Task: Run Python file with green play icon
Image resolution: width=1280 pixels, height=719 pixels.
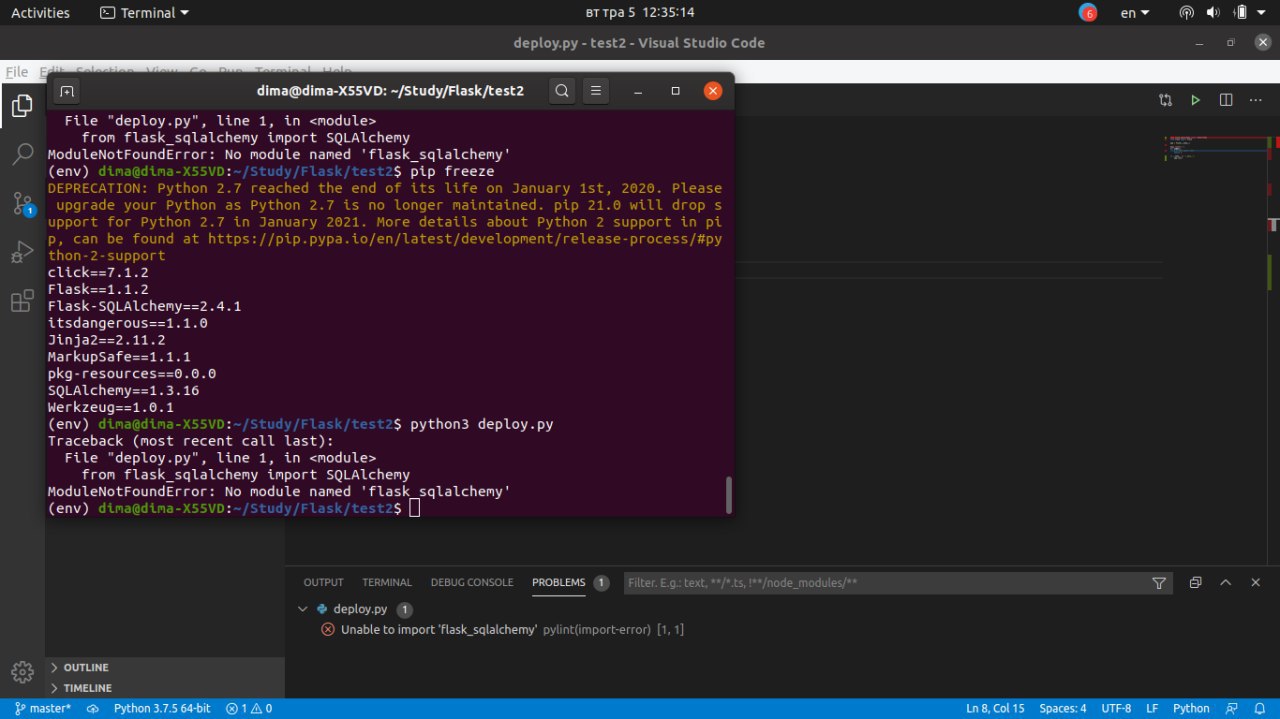Action: click(1195, 100)
